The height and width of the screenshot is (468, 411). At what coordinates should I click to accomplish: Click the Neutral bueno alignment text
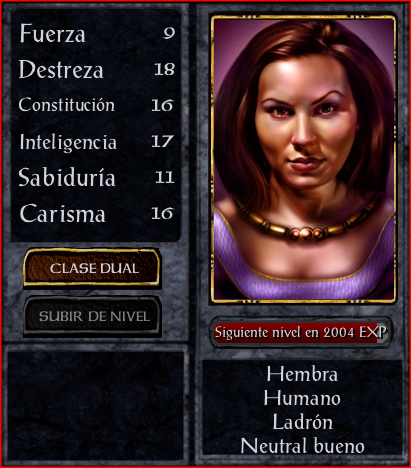click(x=302, y=446)
